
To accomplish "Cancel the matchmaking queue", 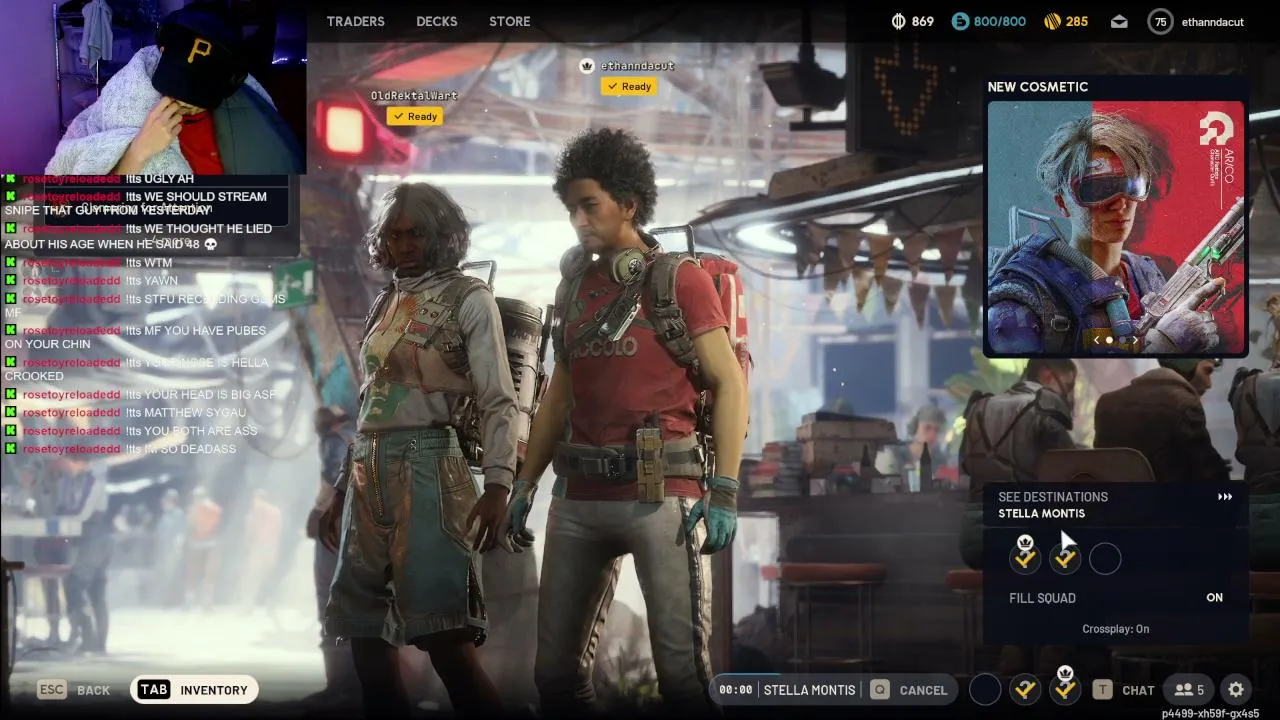I will pyautogui.click(x=923, y=690).
